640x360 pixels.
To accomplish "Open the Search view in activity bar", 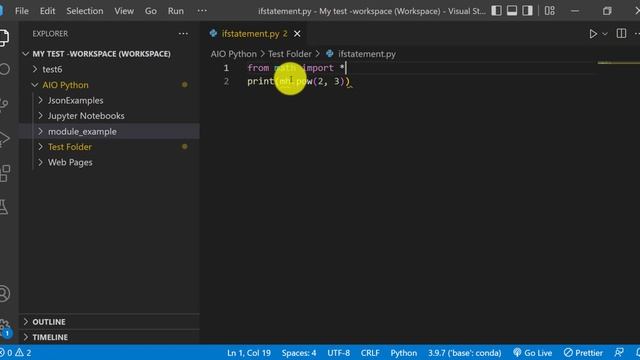I will point(4,69).
